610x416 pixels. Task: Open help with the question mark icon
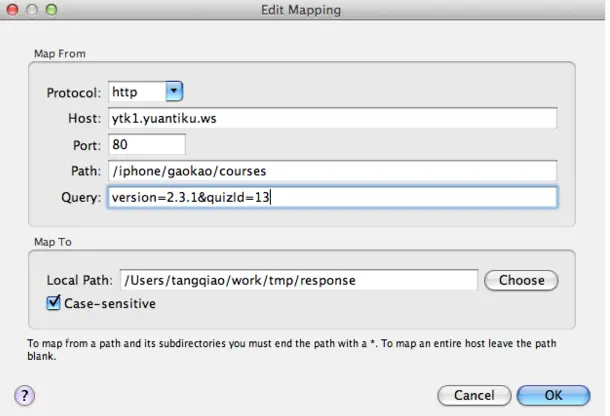point(25,396)
